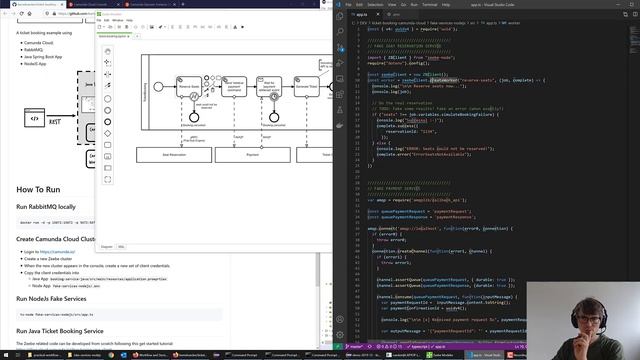640x360 pixels.
Task: Open VS Code Extensions view
Action: tap(340, 95)
